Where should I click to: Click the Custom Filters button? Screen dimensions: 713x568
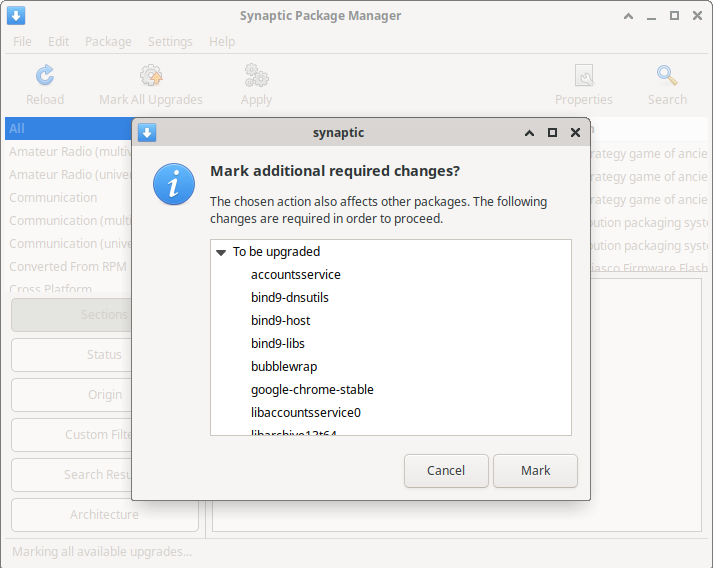71,435
